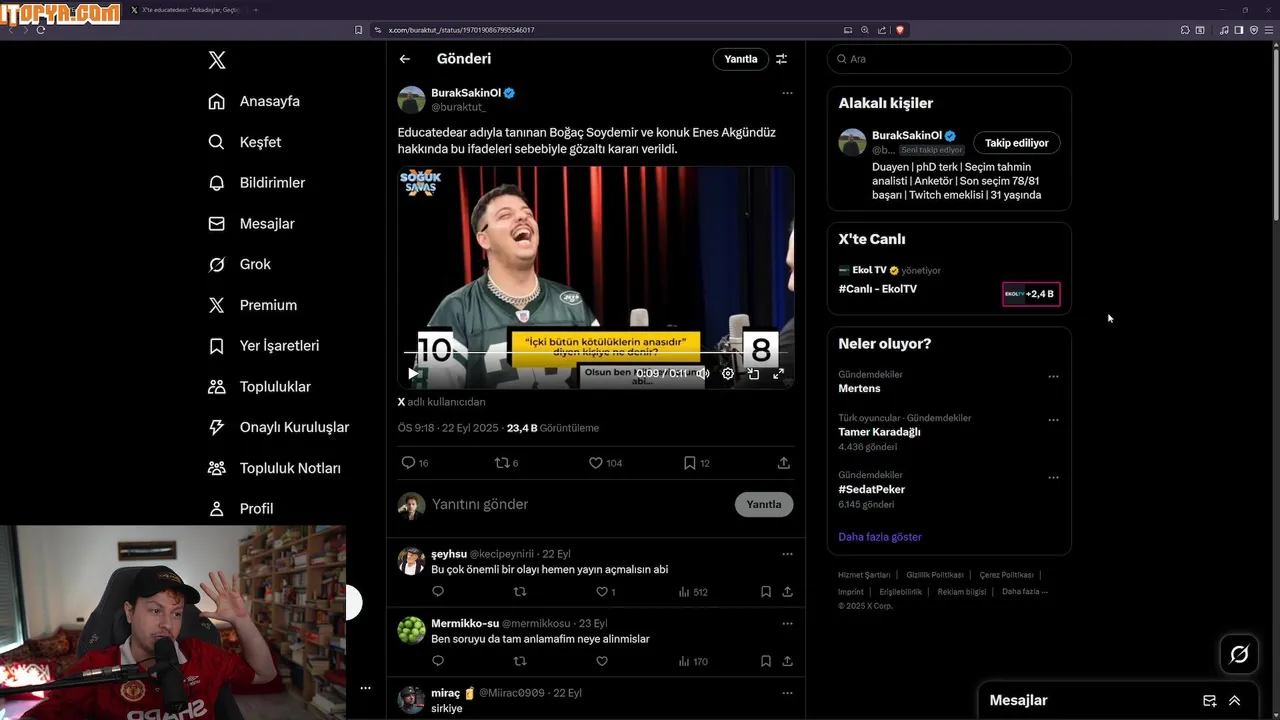Play the embedded video

[413, 373]
